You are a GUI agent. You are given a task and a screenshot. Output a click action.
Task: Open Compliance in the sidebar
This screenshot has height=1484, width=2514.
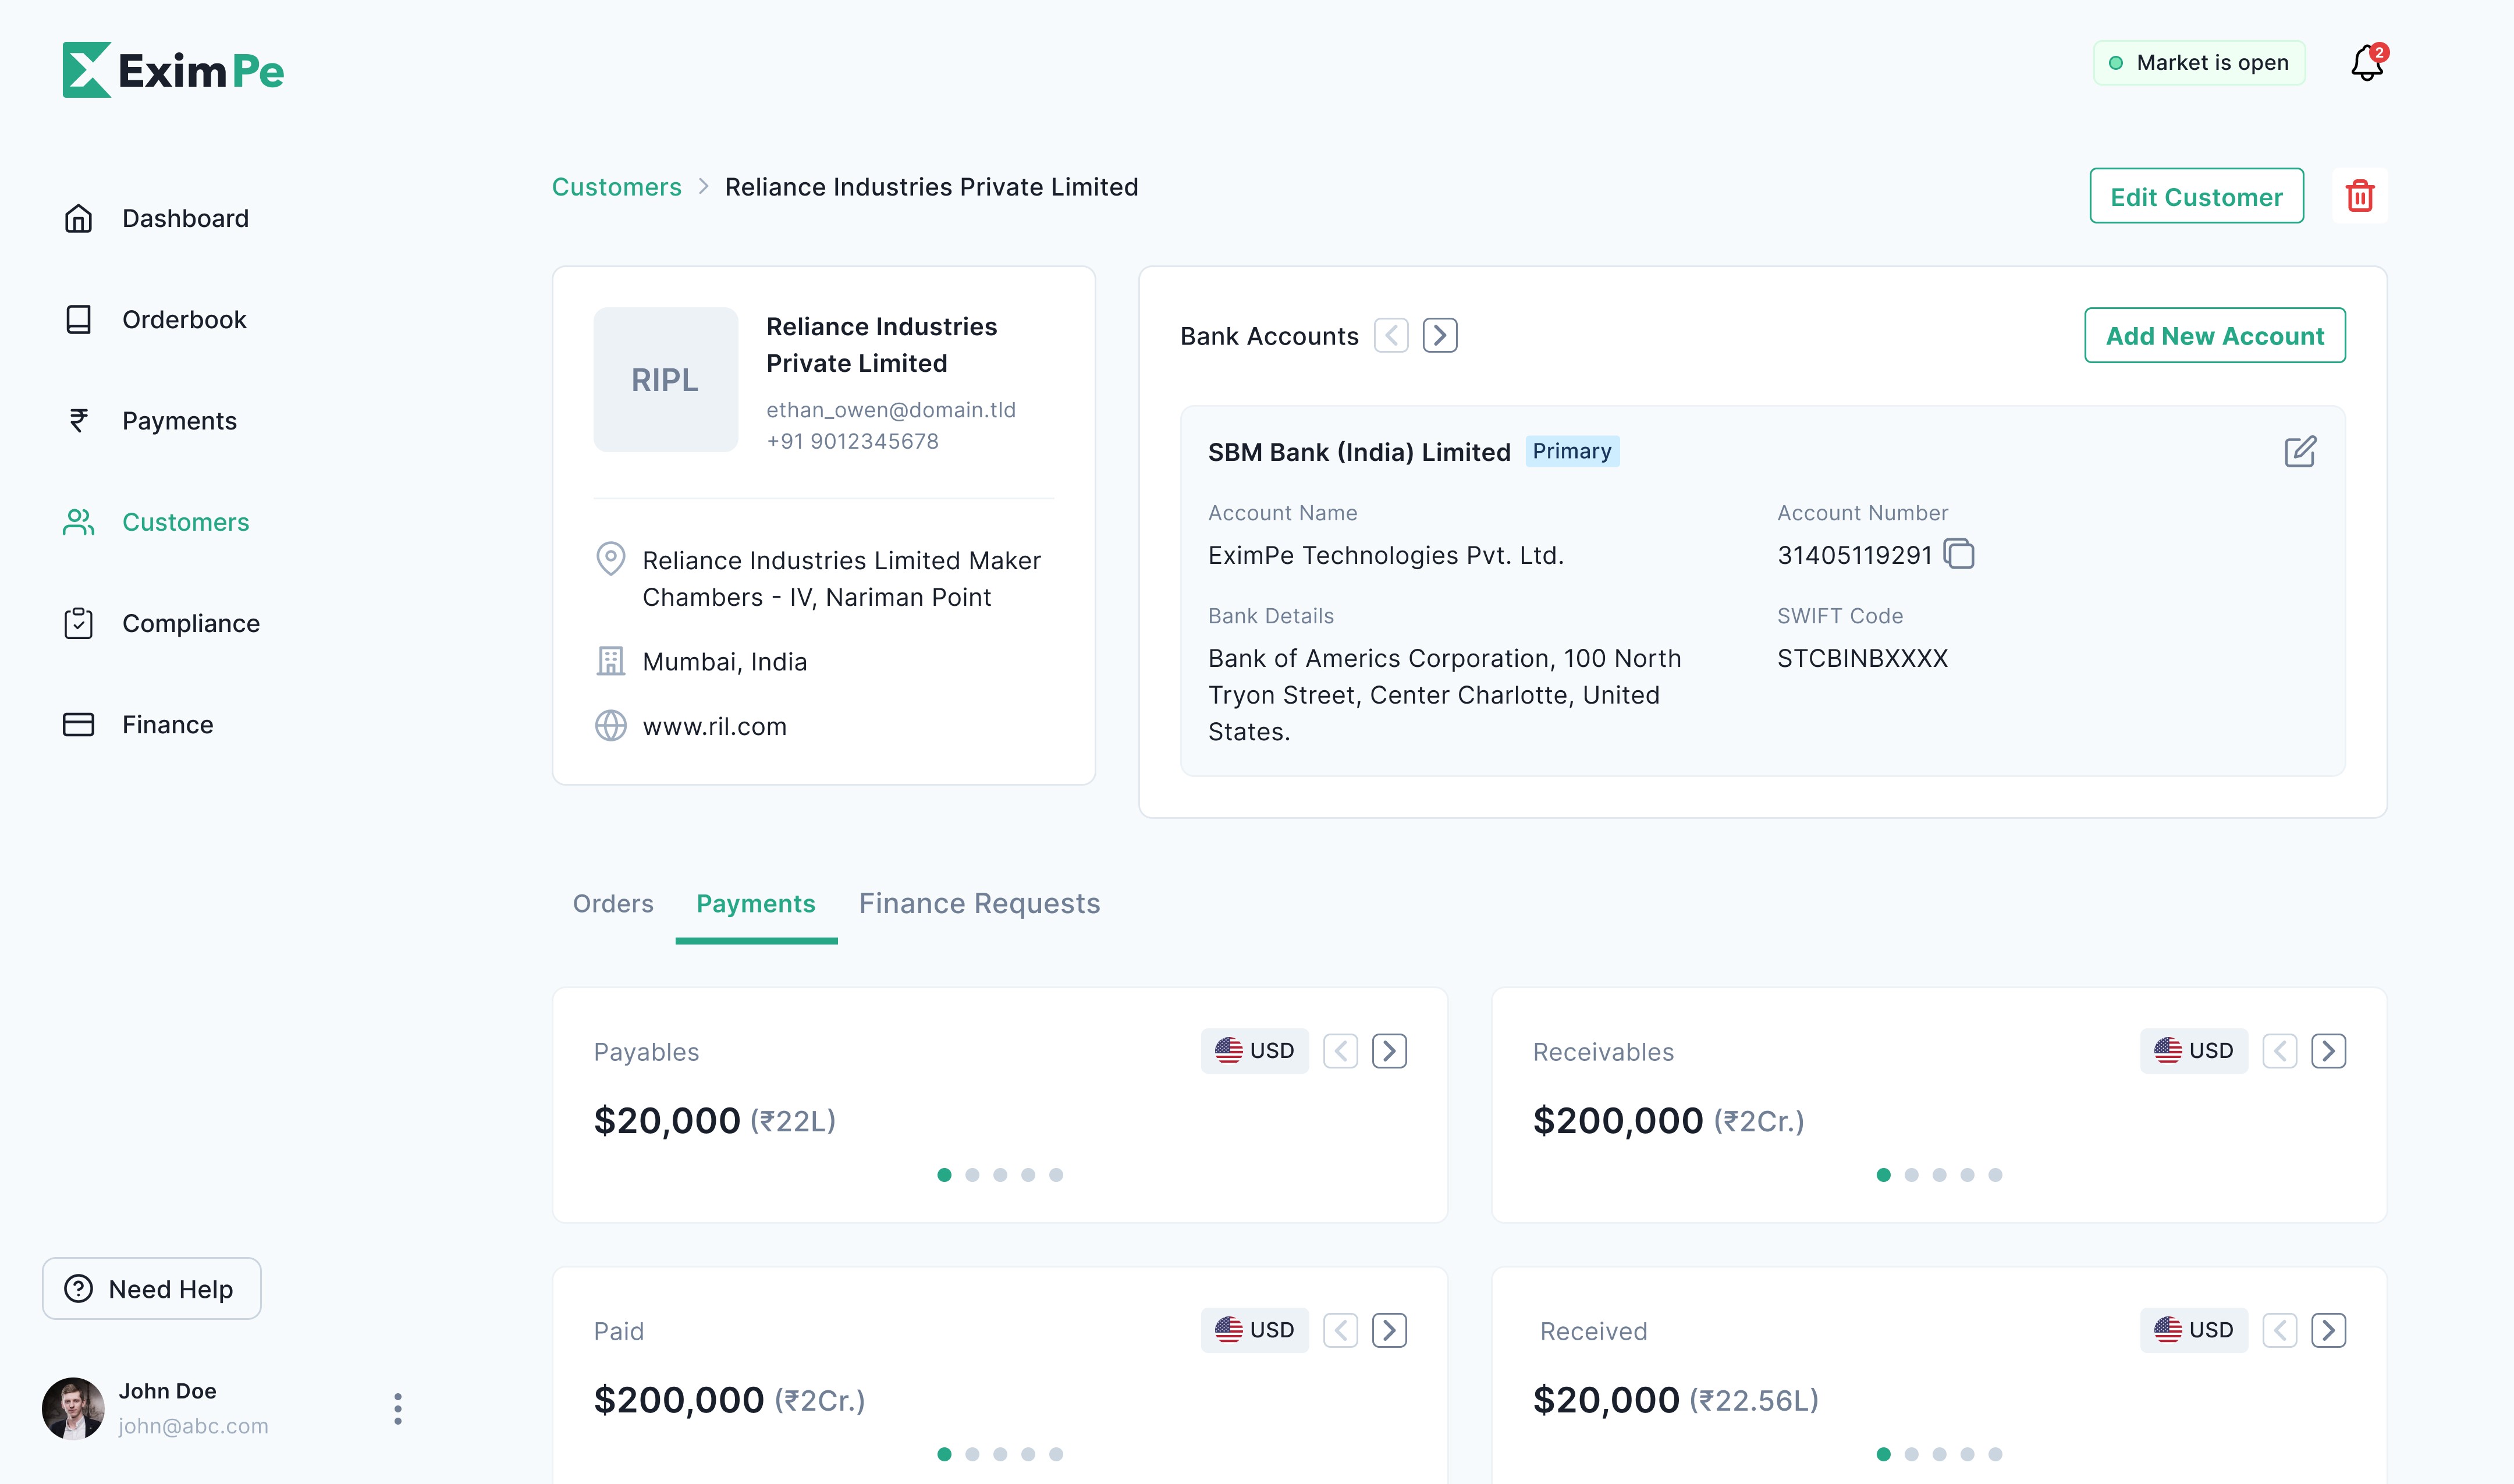tap(191, 623)
